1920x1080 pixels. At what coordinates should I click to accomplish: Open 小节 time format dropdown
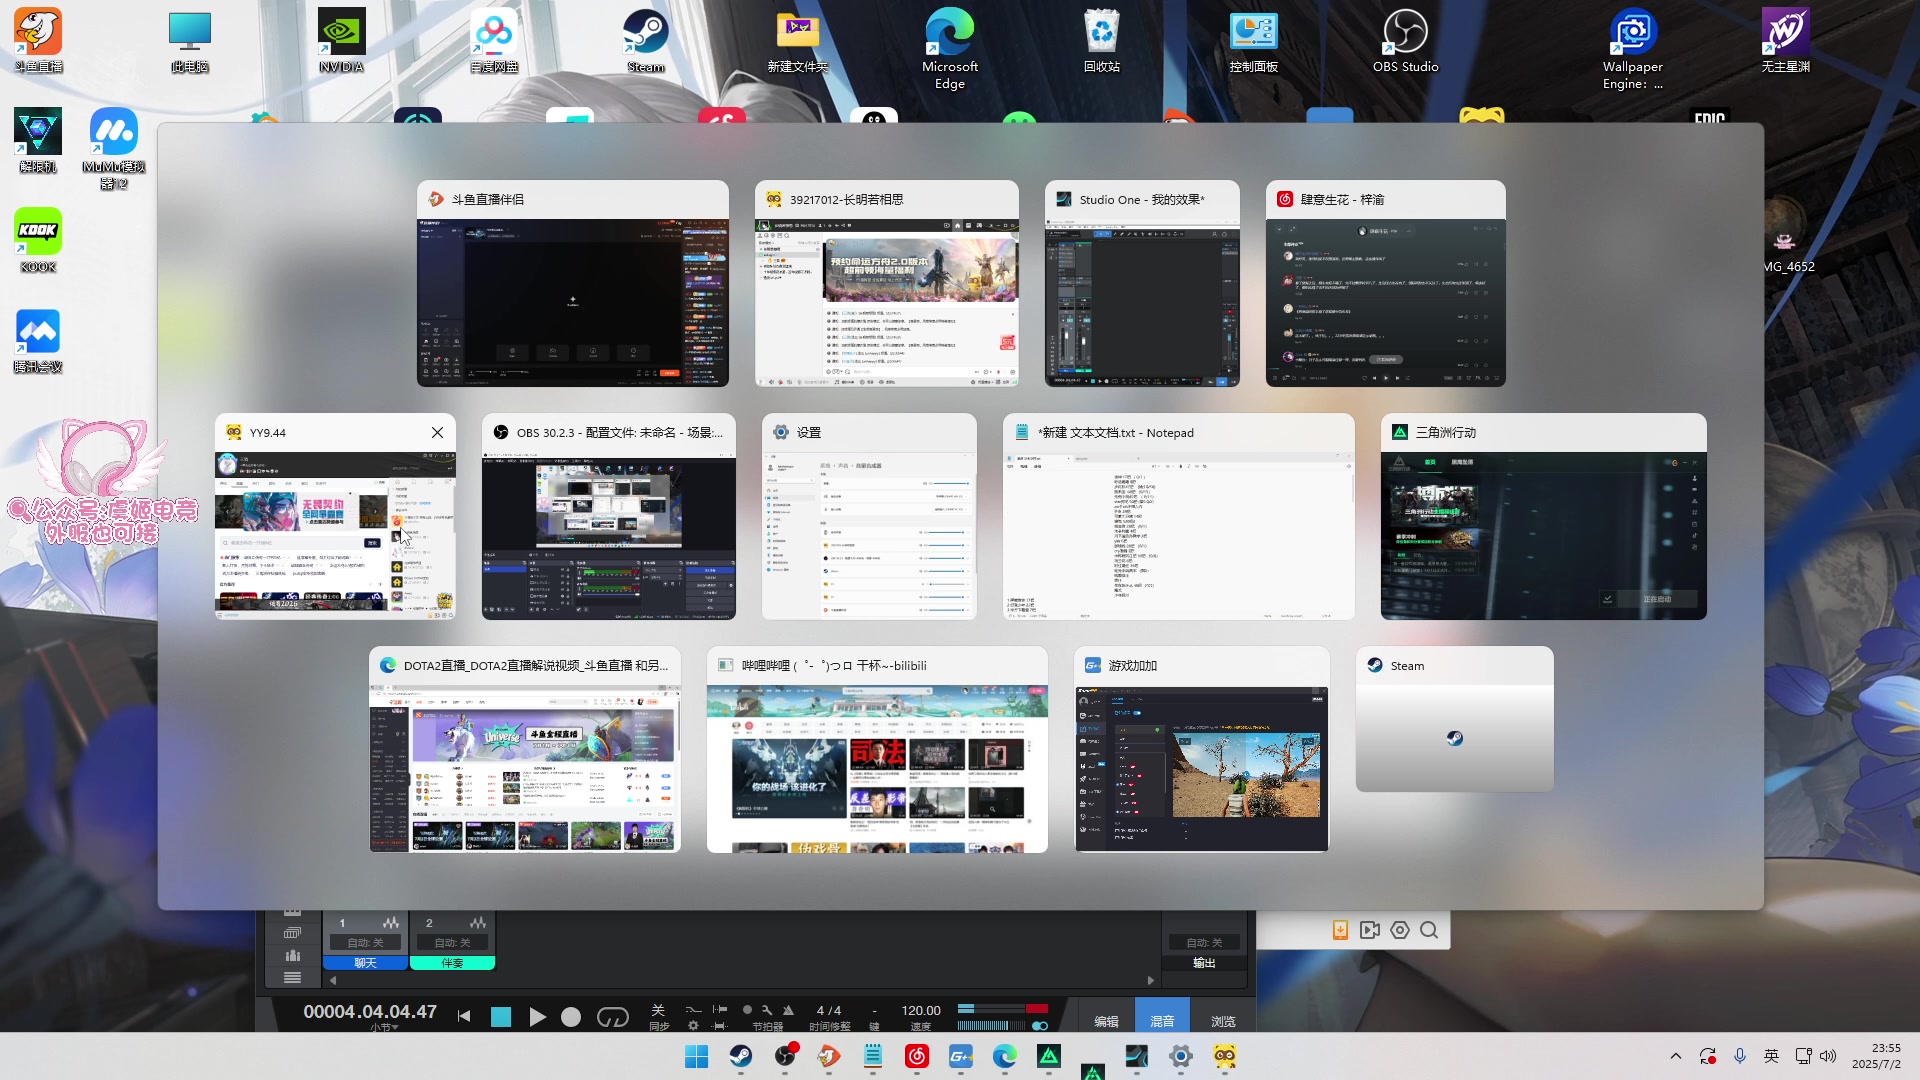[x=384, y=1027]
